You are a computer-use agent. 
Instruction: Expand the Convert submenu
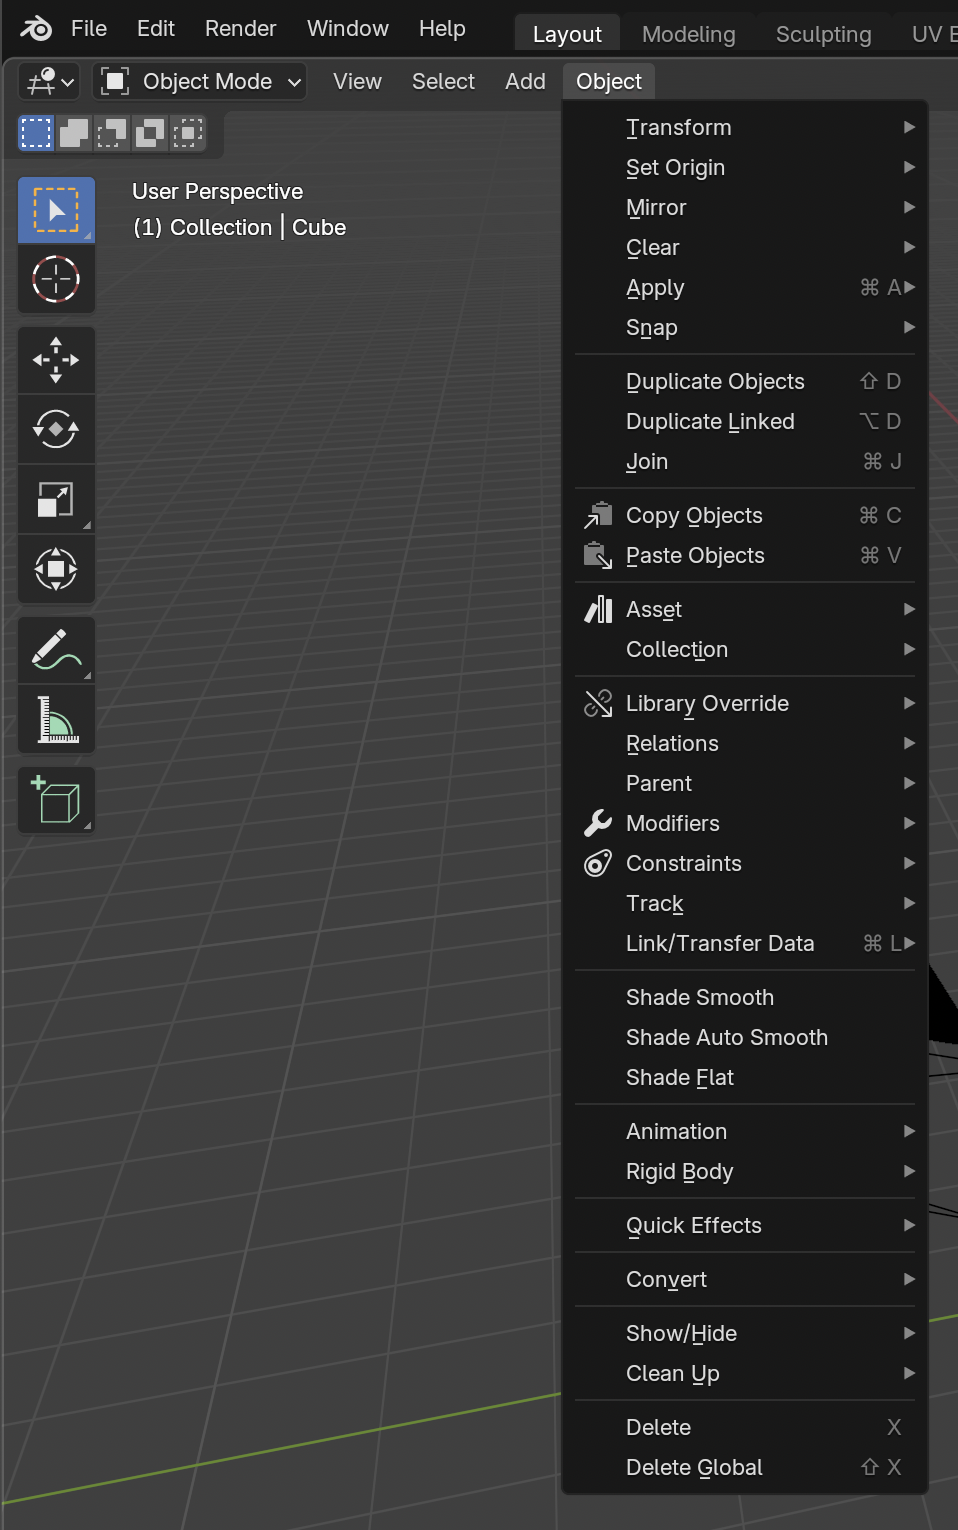[x=745, y=1279]
